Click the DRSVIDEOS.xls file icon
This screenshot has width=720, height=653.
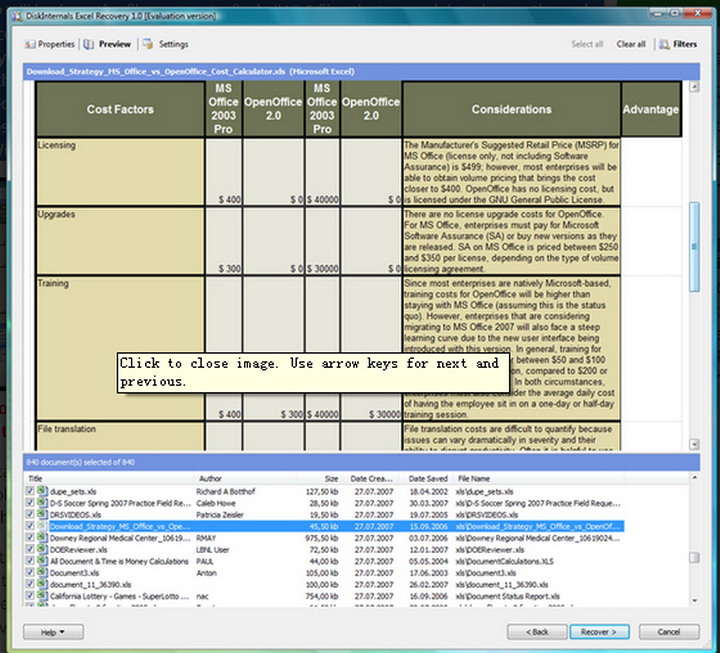(x=43, y=514)
